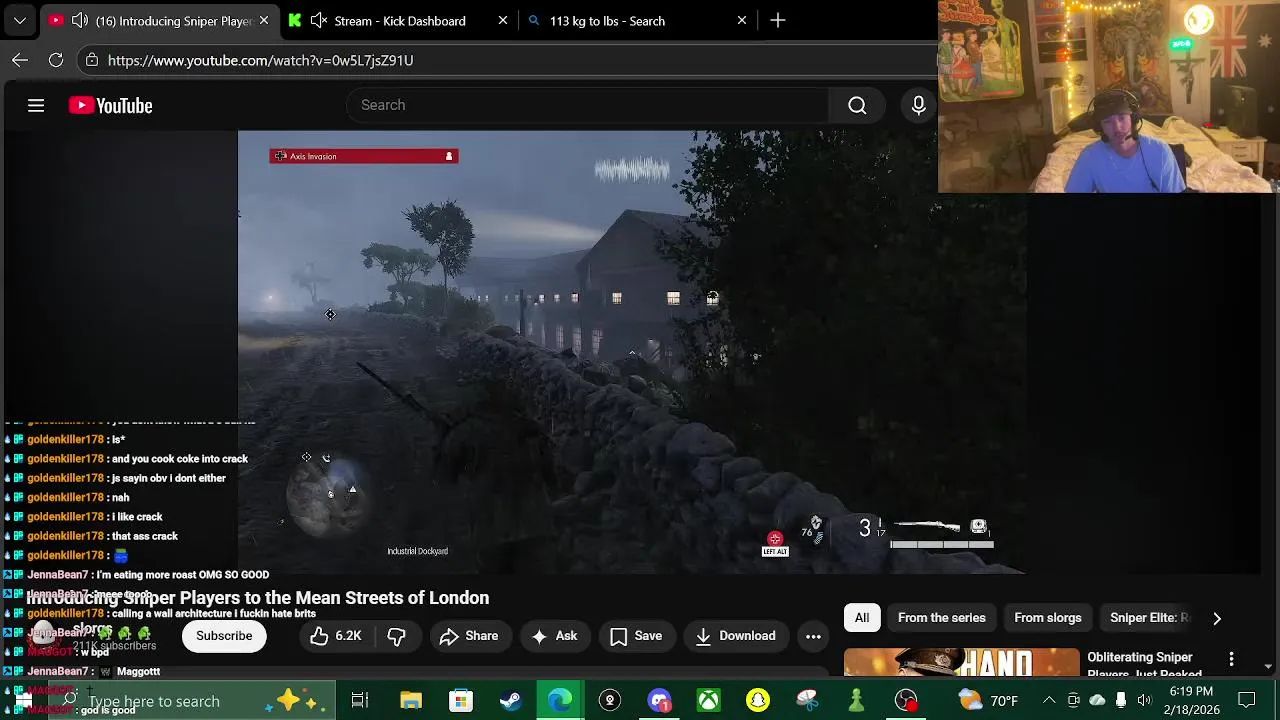
Task: Select the Sniper Elite chip
Action: (1149, 618)
